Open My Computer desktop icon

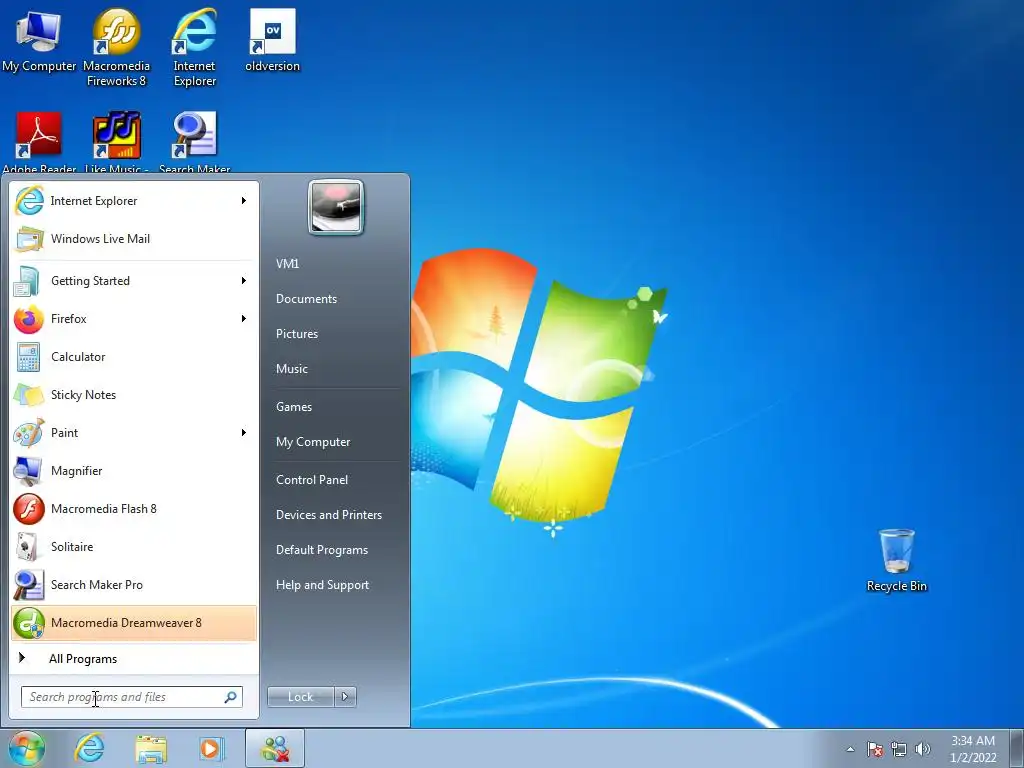coord(39,40)
